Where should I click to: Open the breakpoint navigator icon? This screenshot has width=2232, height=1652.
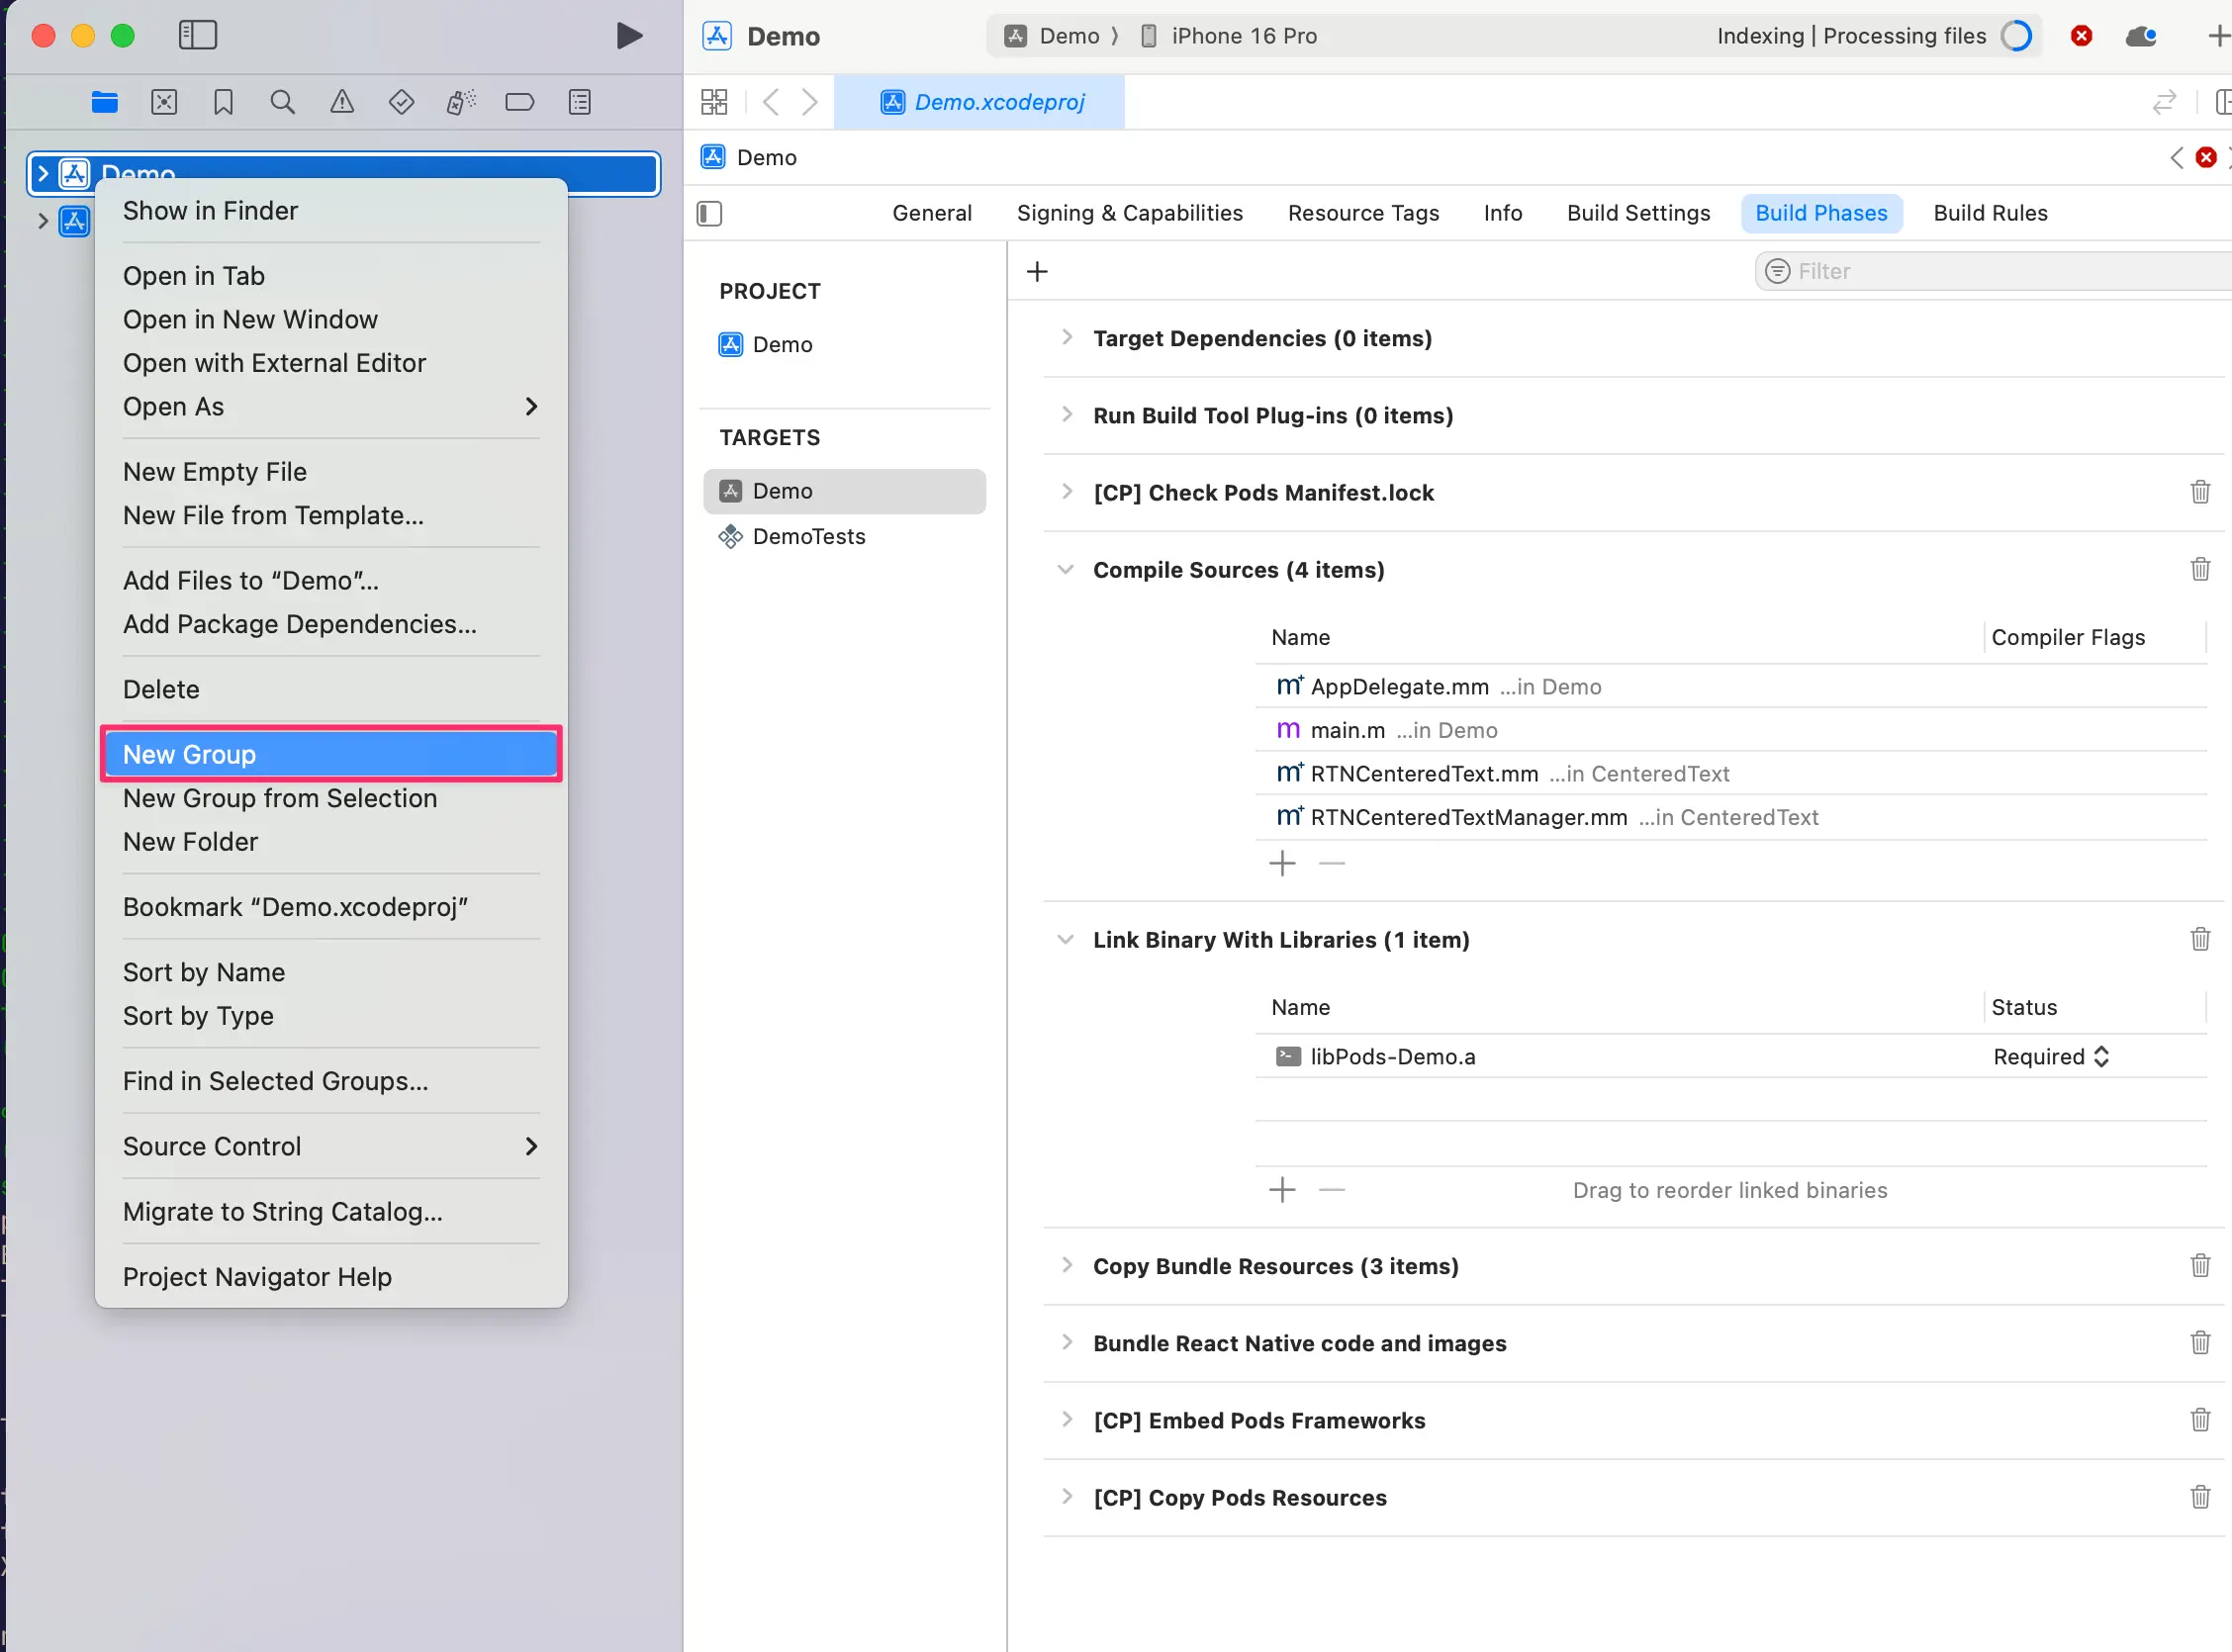coord(520,102)
